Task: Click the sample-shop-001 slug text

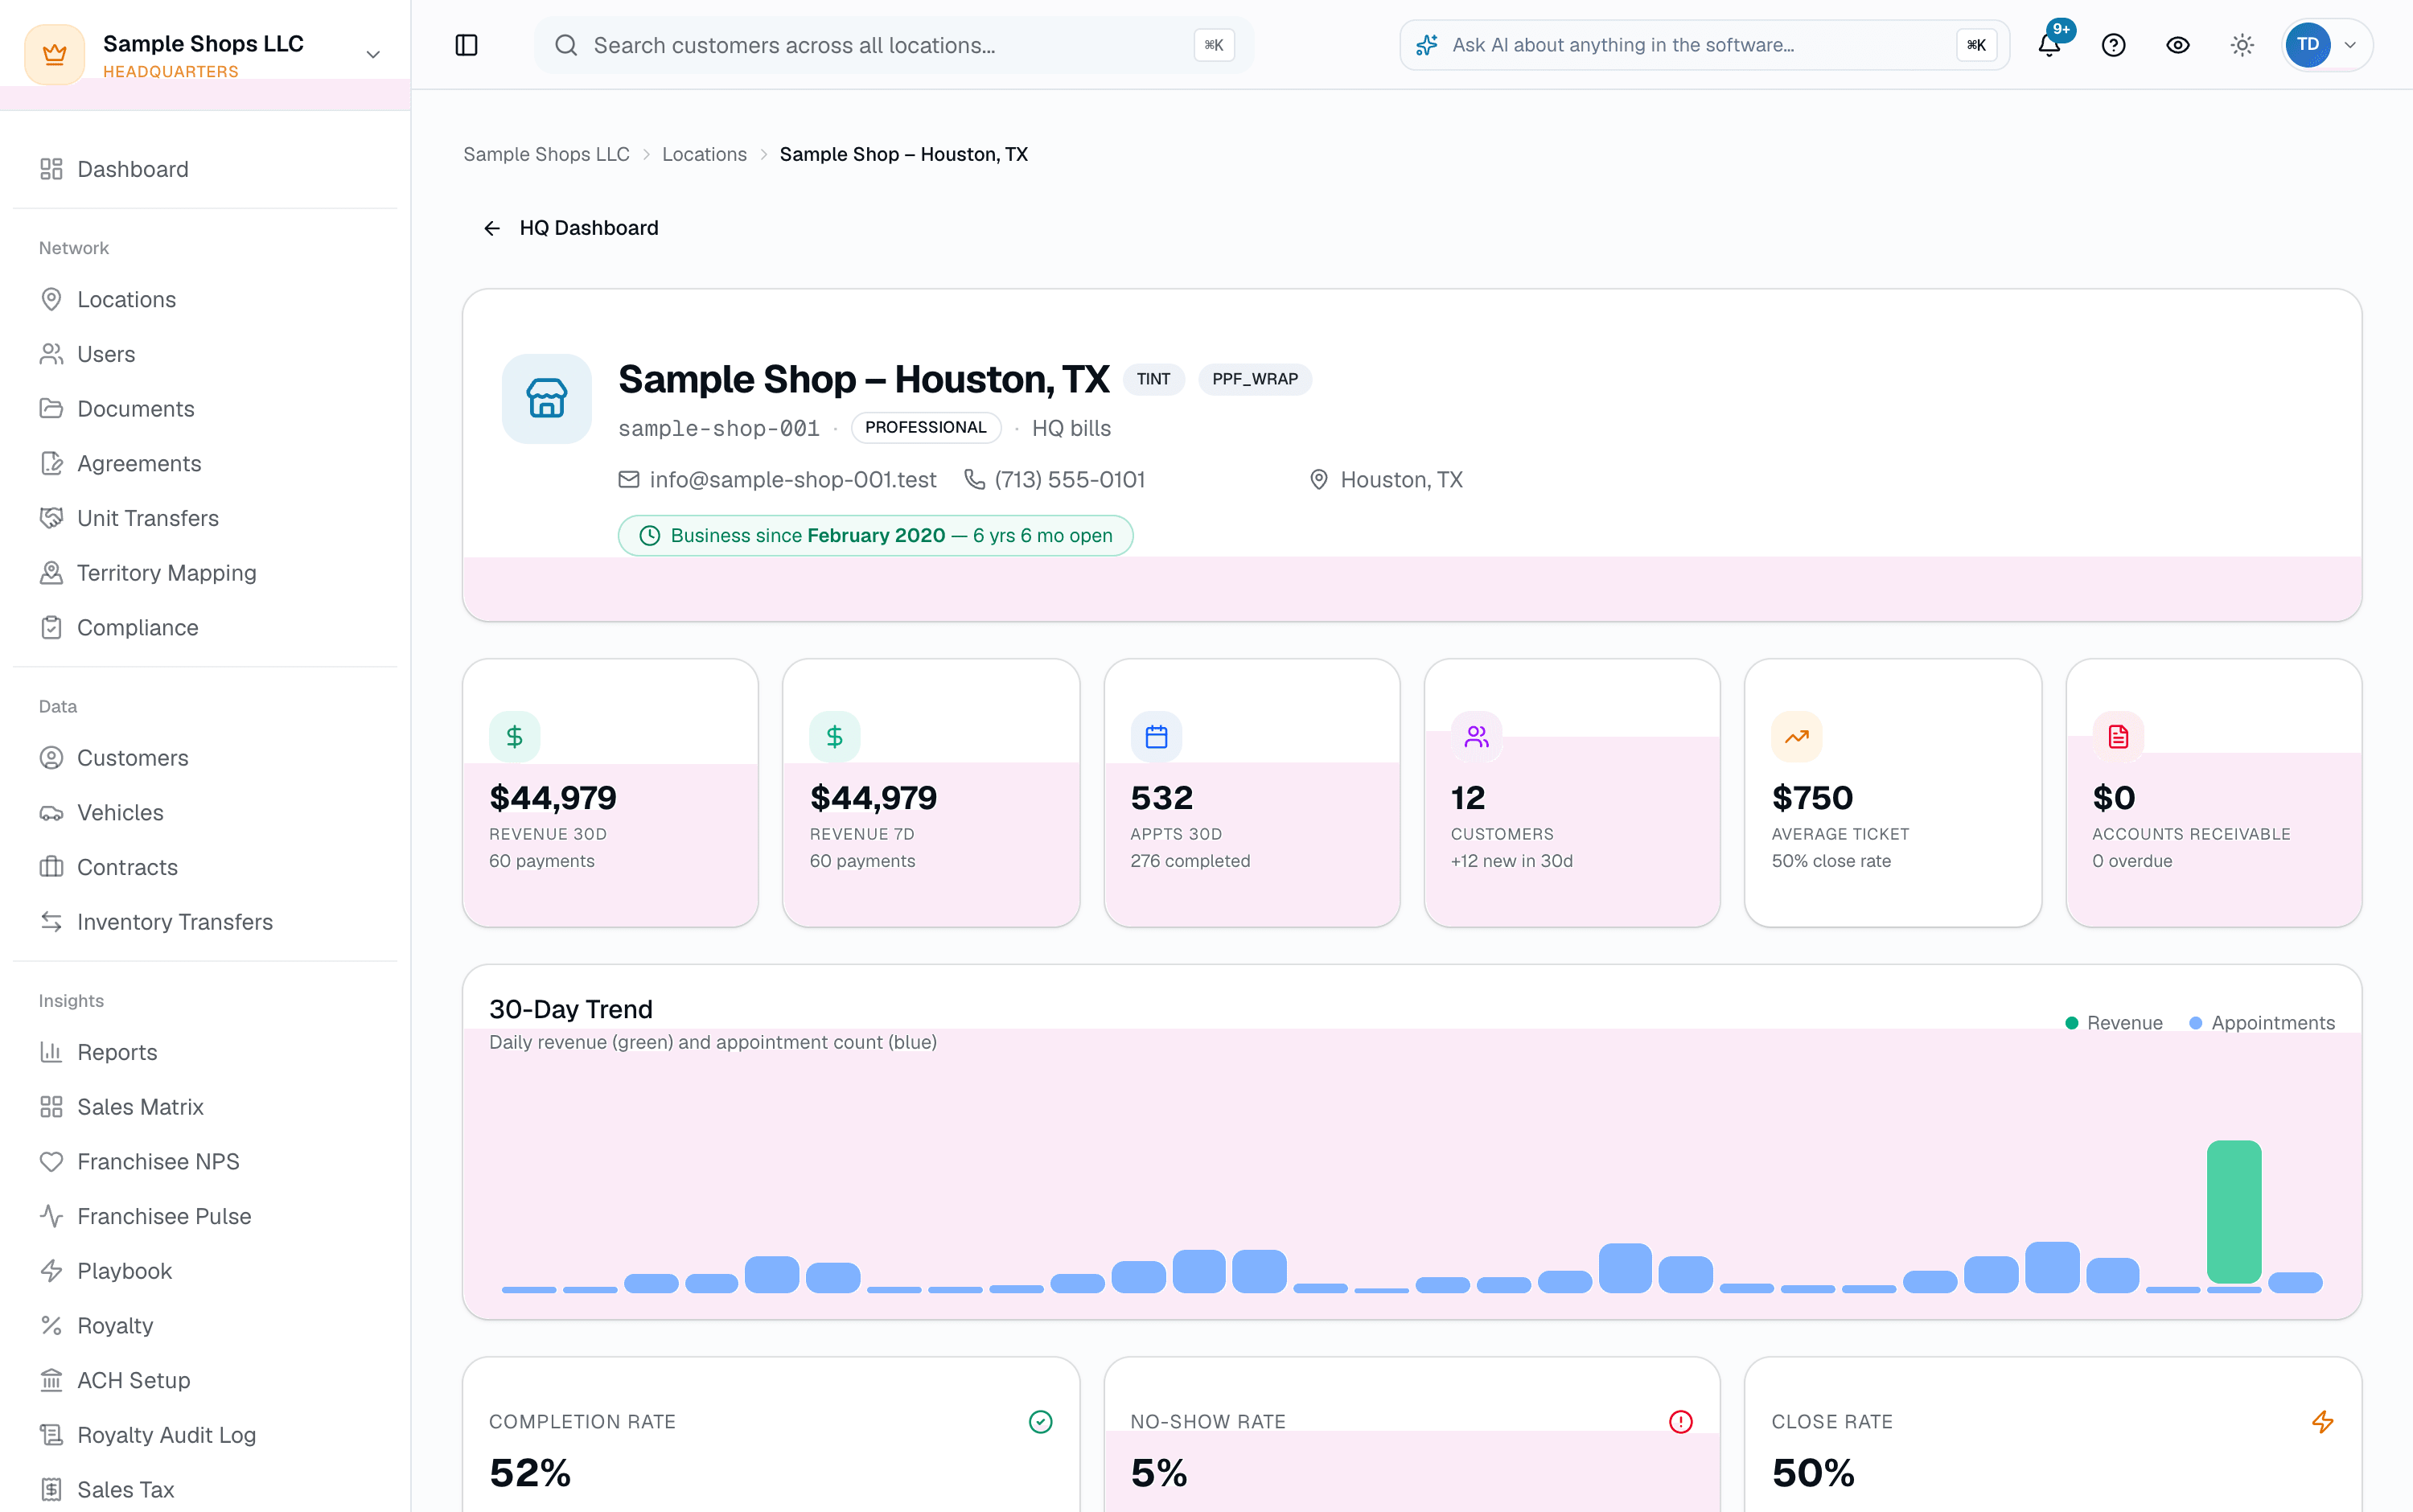Action: coord(719,428)
